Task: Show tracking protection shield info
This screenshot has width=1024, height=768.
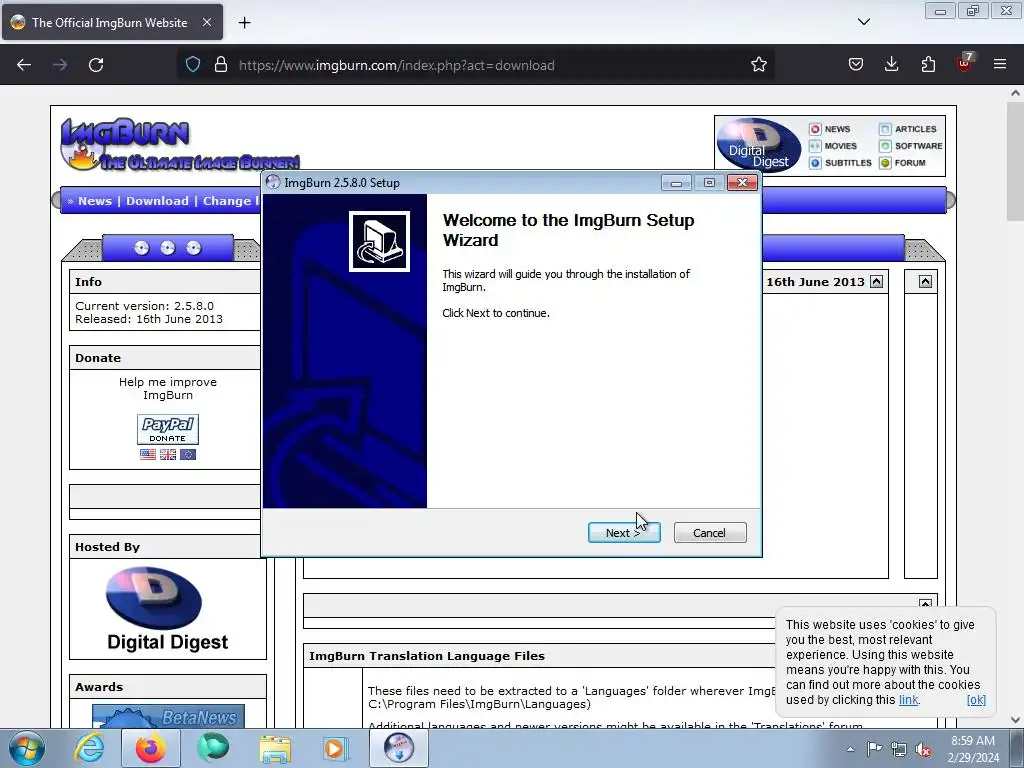Action: 193,65
